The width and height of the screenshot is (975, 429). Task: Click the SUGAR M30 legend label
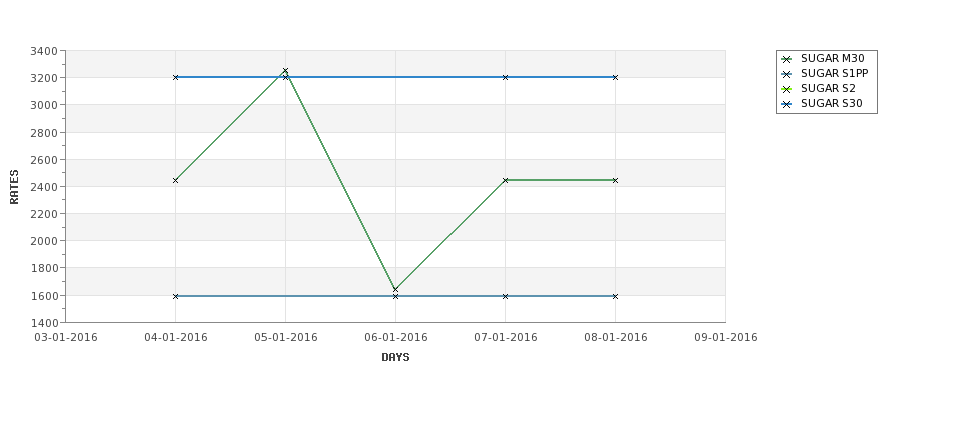click(x=833, y=58)
